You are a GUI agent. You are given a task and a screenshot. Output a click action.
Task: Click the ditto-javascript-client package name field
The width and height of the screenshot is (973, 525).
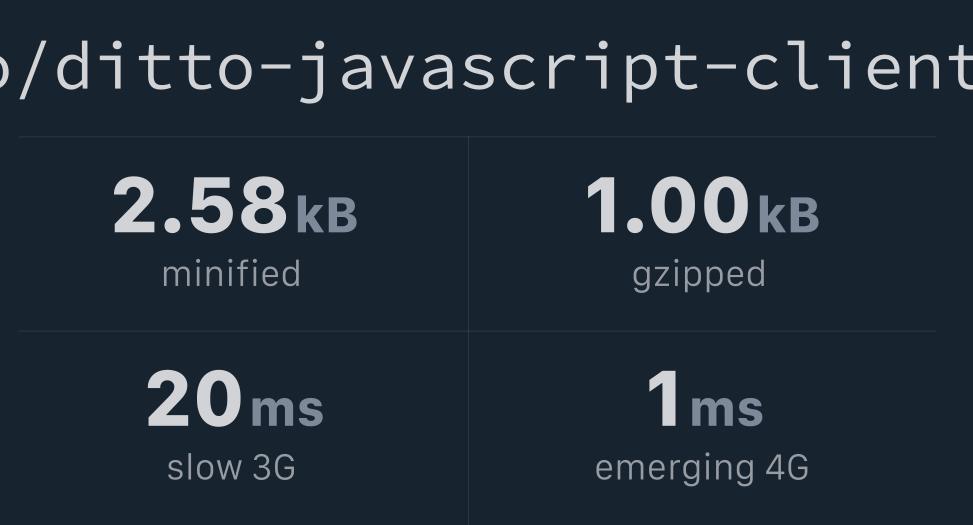point(486,70)
